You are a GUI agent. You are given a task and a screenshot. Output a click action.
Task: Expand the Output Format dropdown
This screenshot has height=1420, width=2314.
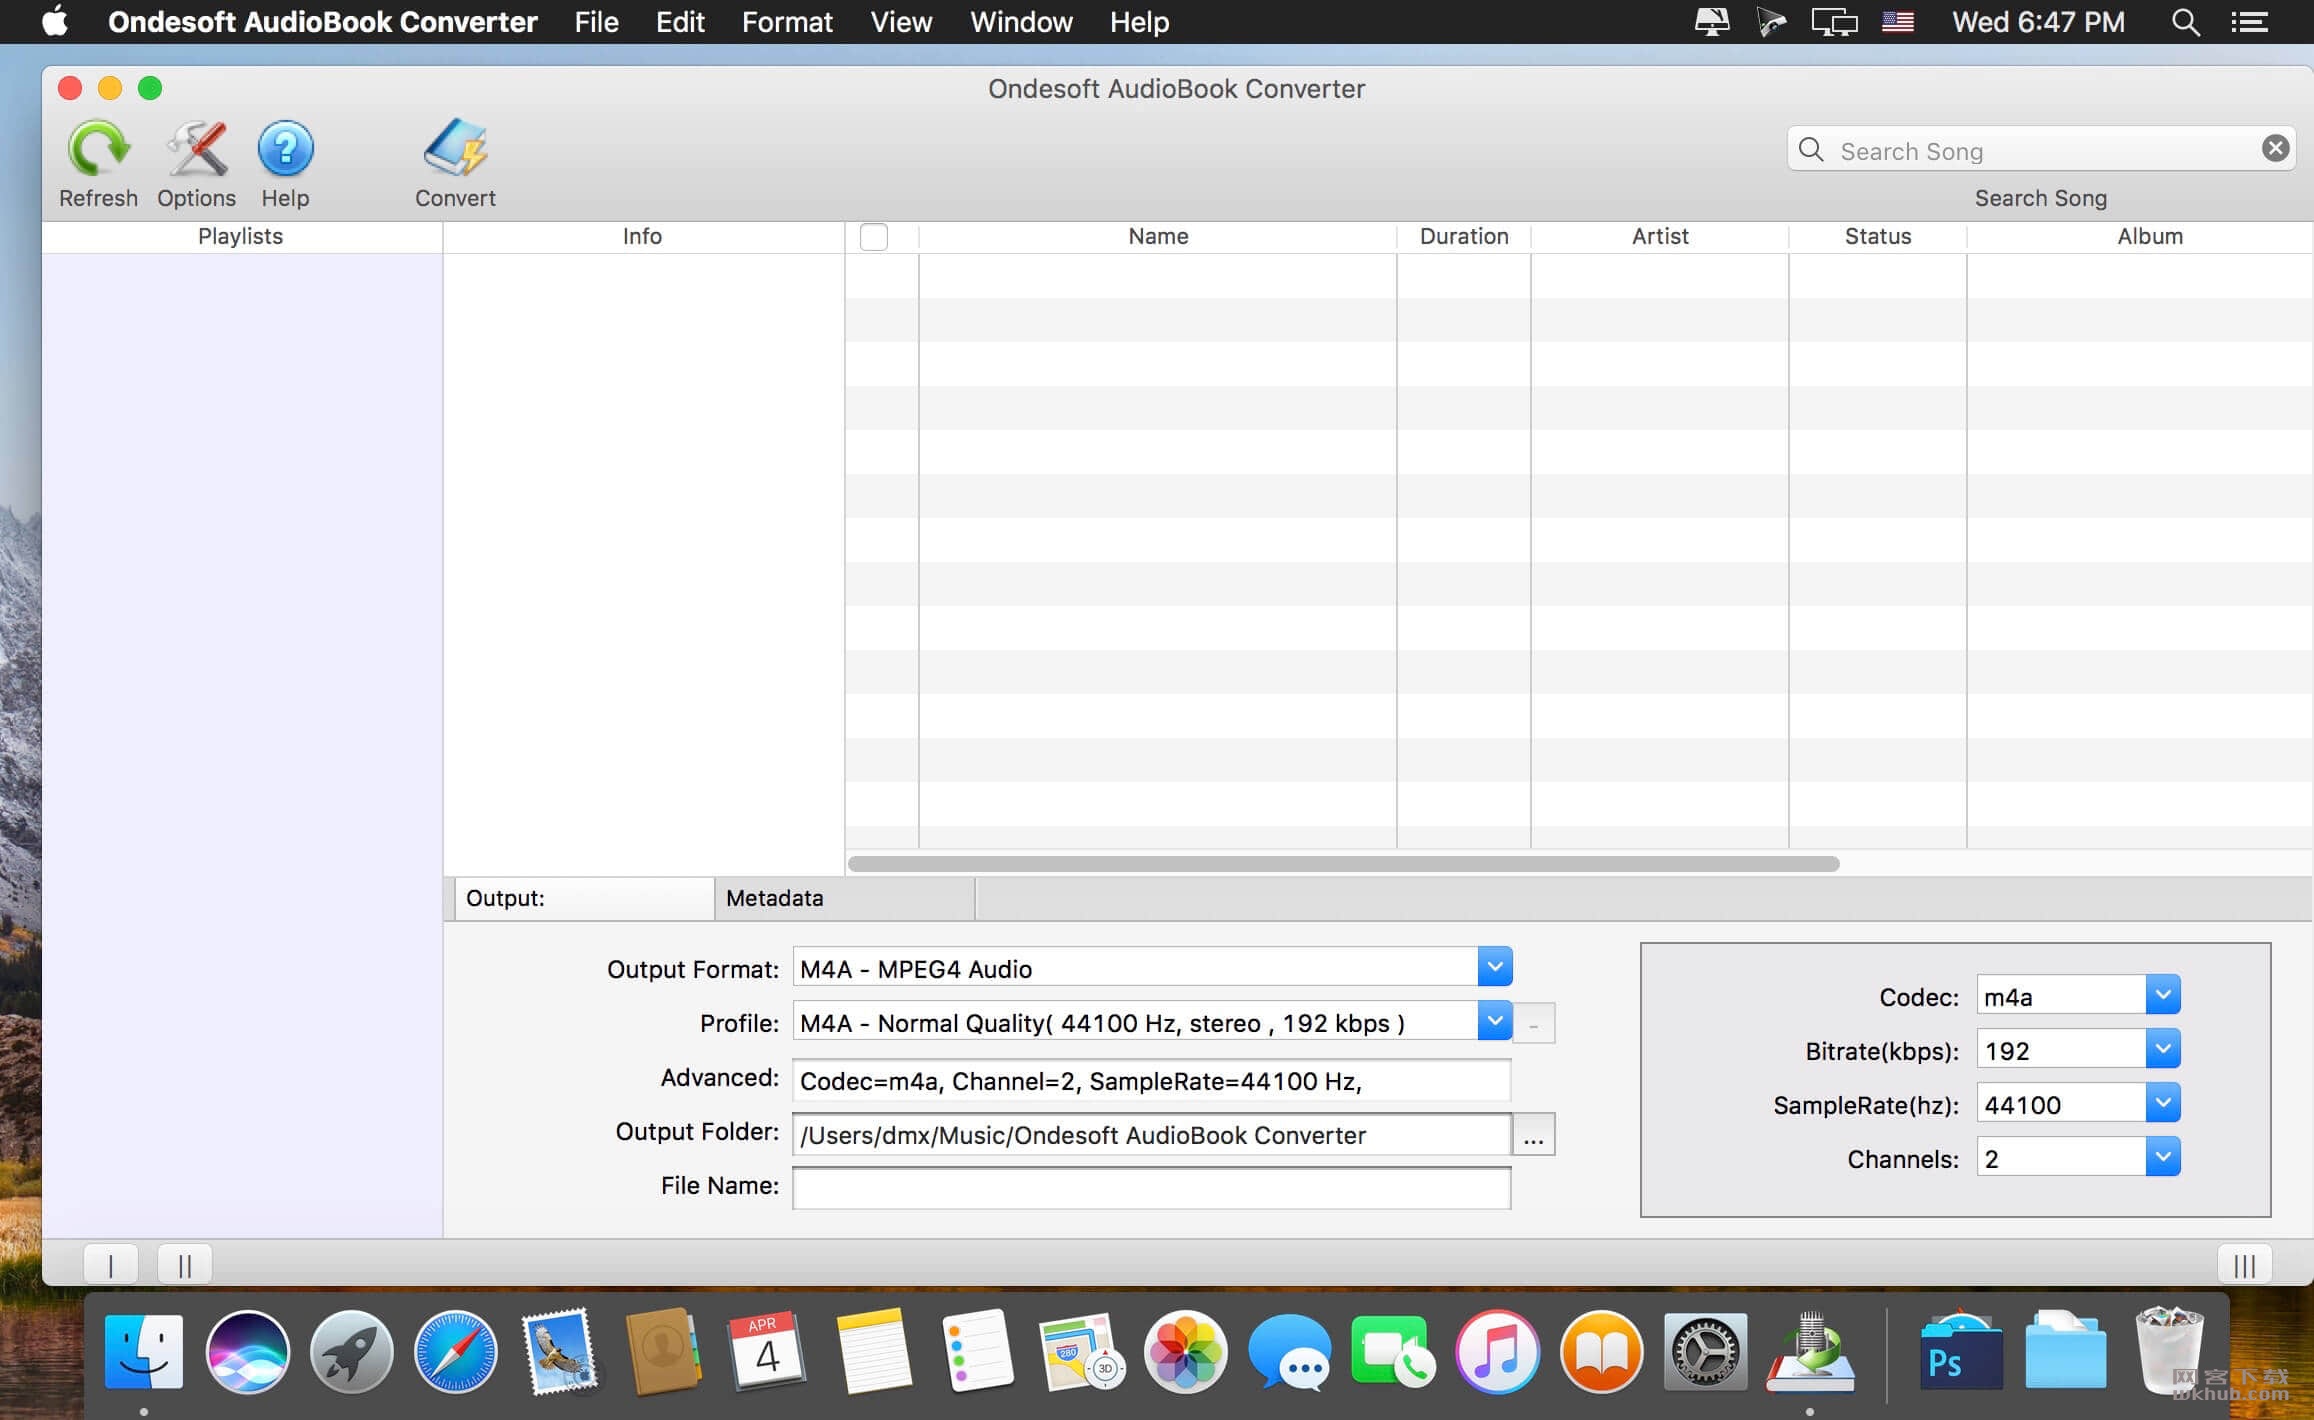1494,967
